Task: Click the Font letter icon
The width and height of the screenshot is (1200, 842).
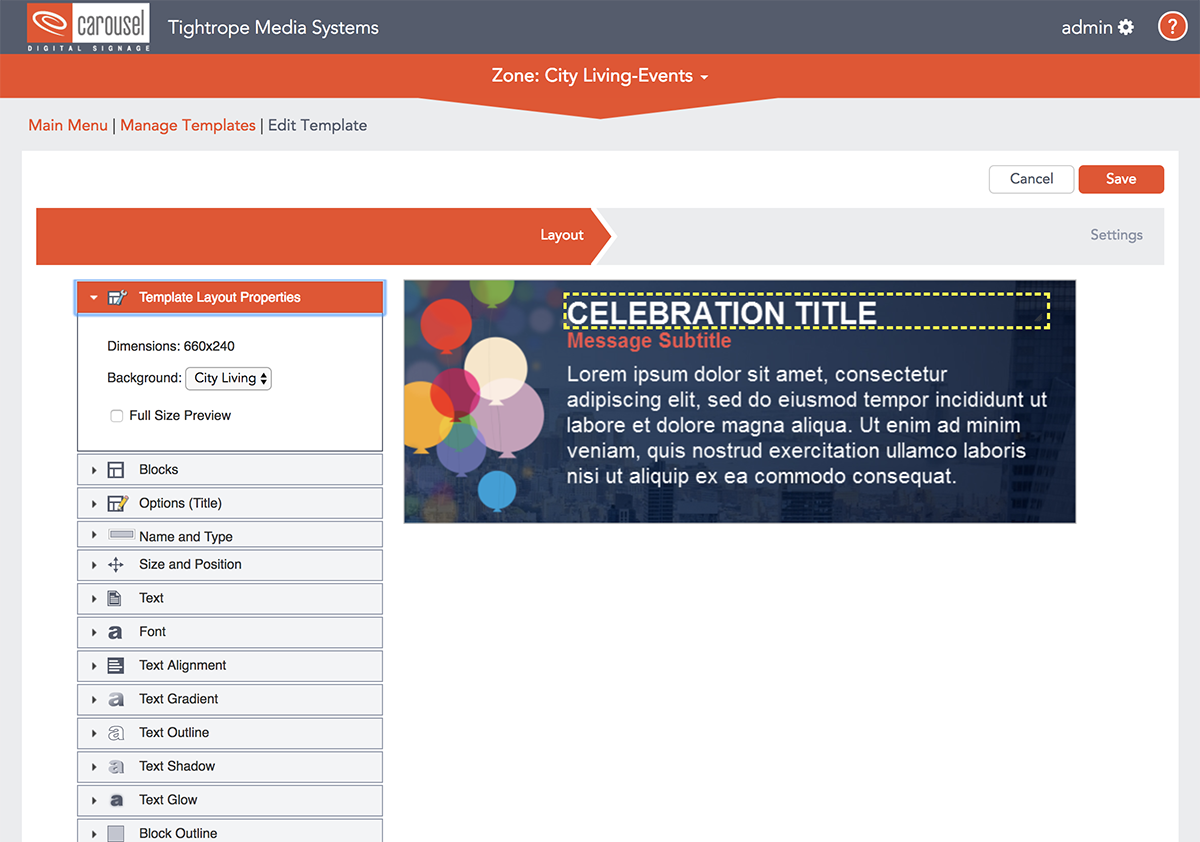Action: (x=116, y=632)
